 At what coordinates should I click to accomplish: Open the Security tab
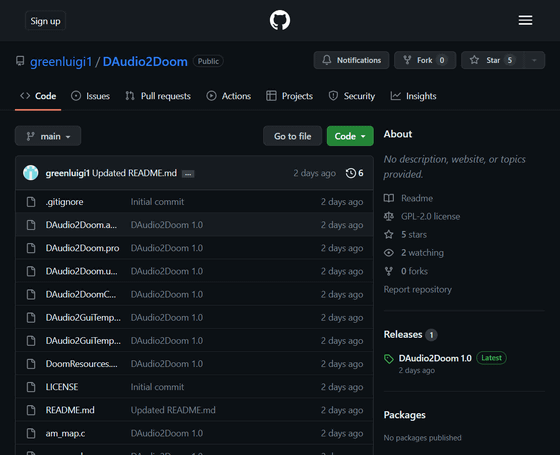coord(351,96)
